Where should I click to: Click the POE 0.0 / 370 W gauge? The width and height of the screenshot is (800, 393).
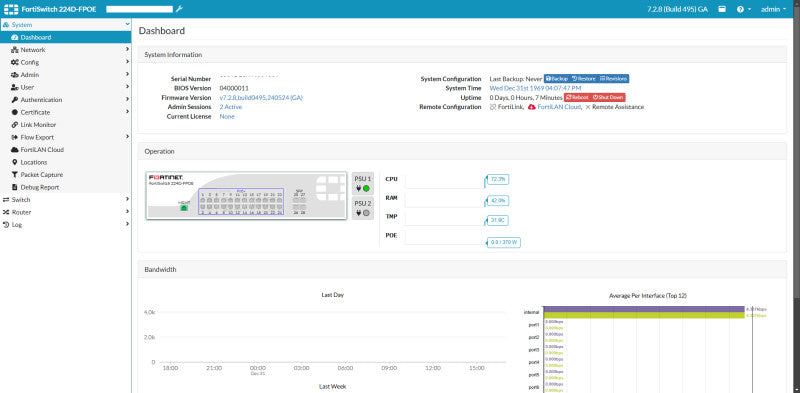(x=504, y=243)
